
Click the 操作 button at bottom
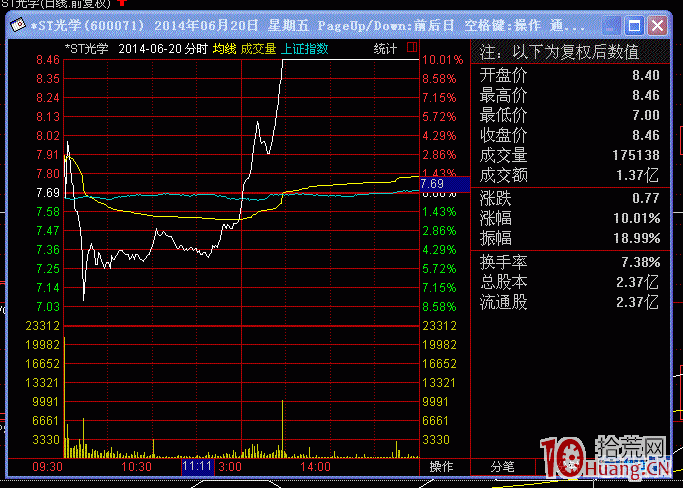(x=442, y=467)
